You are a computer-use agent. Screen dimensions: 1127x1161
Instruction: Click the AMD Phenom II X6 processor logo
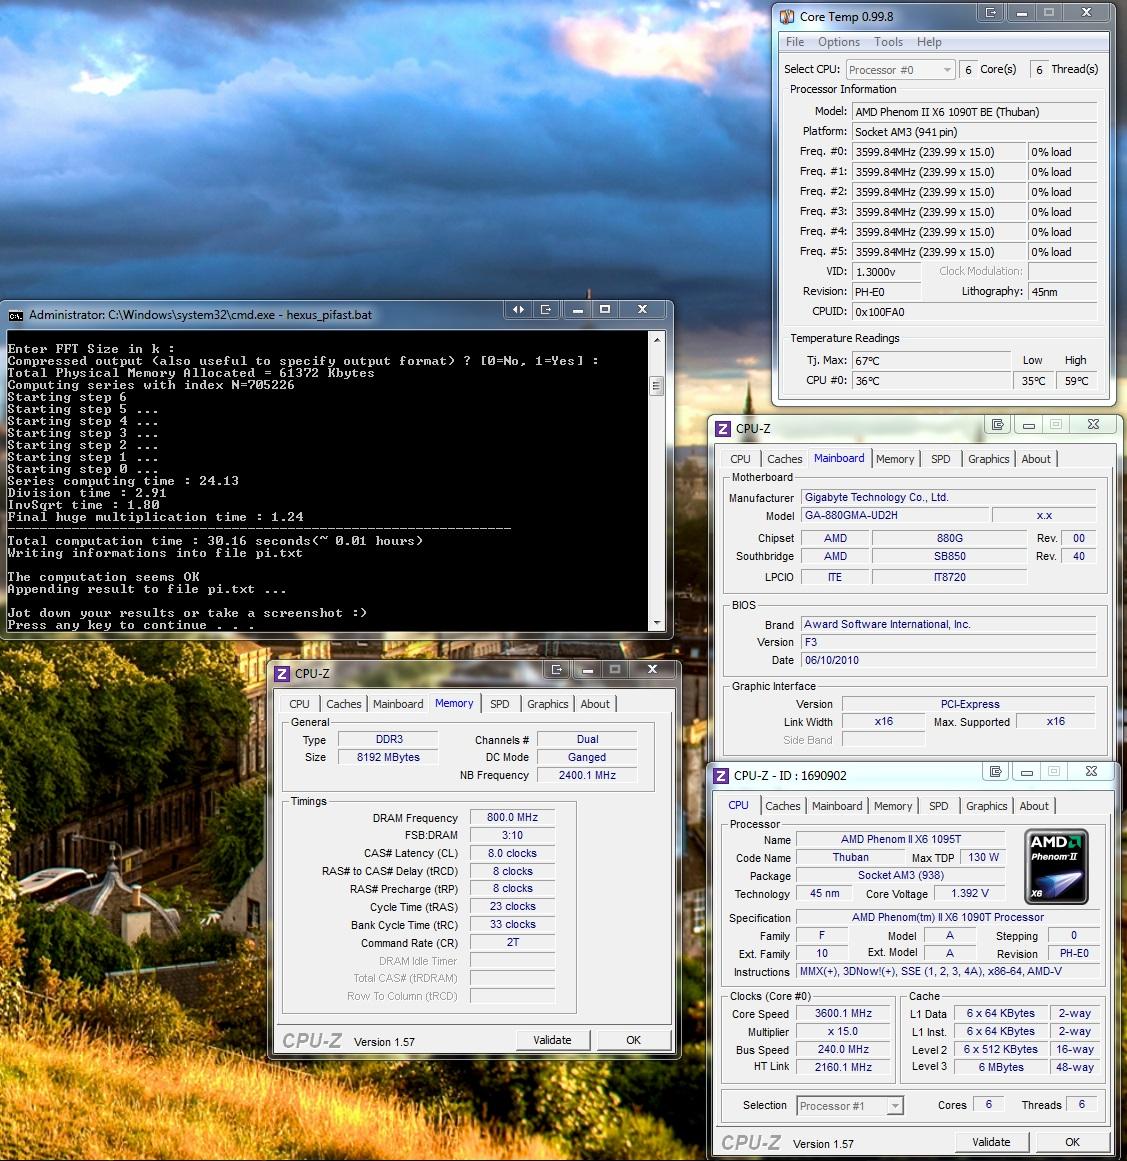(1056, 866)
